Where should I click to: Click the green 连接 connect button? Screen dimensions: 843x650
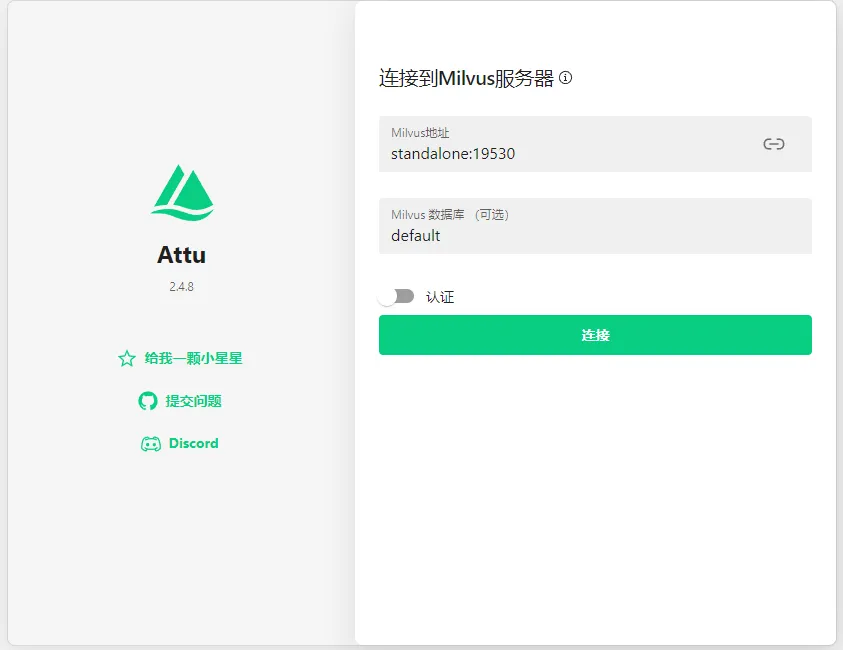click(x=595, y=335)
